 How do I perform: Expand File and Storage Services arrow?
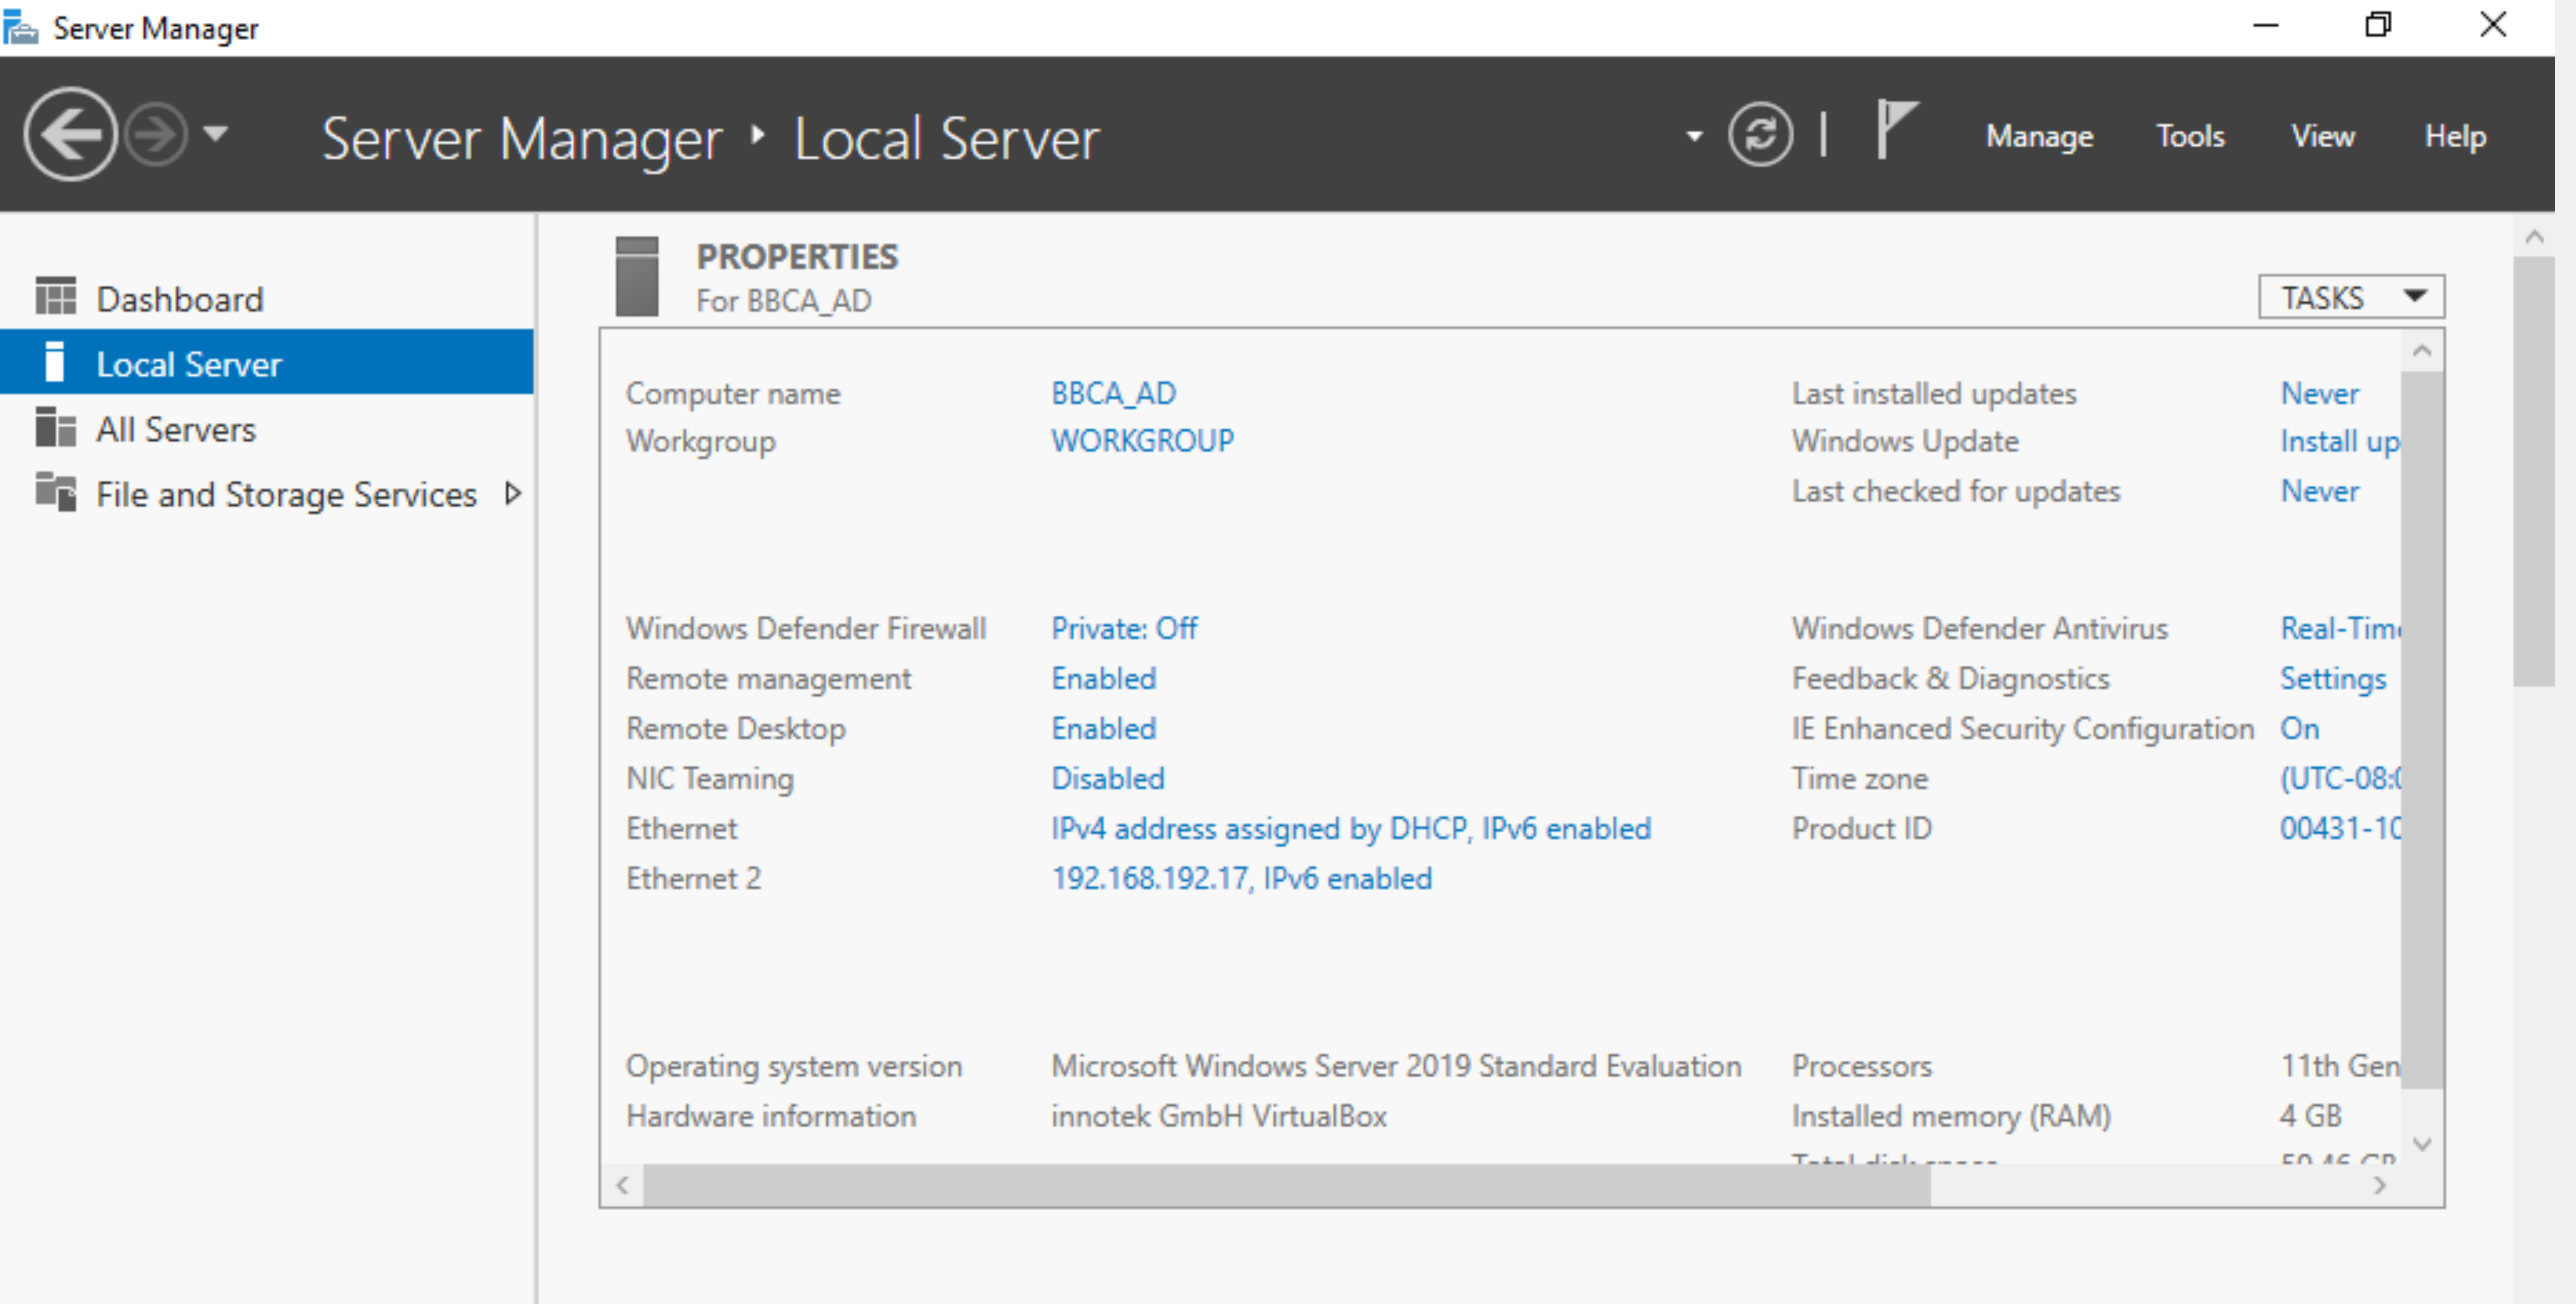point(513,493)
